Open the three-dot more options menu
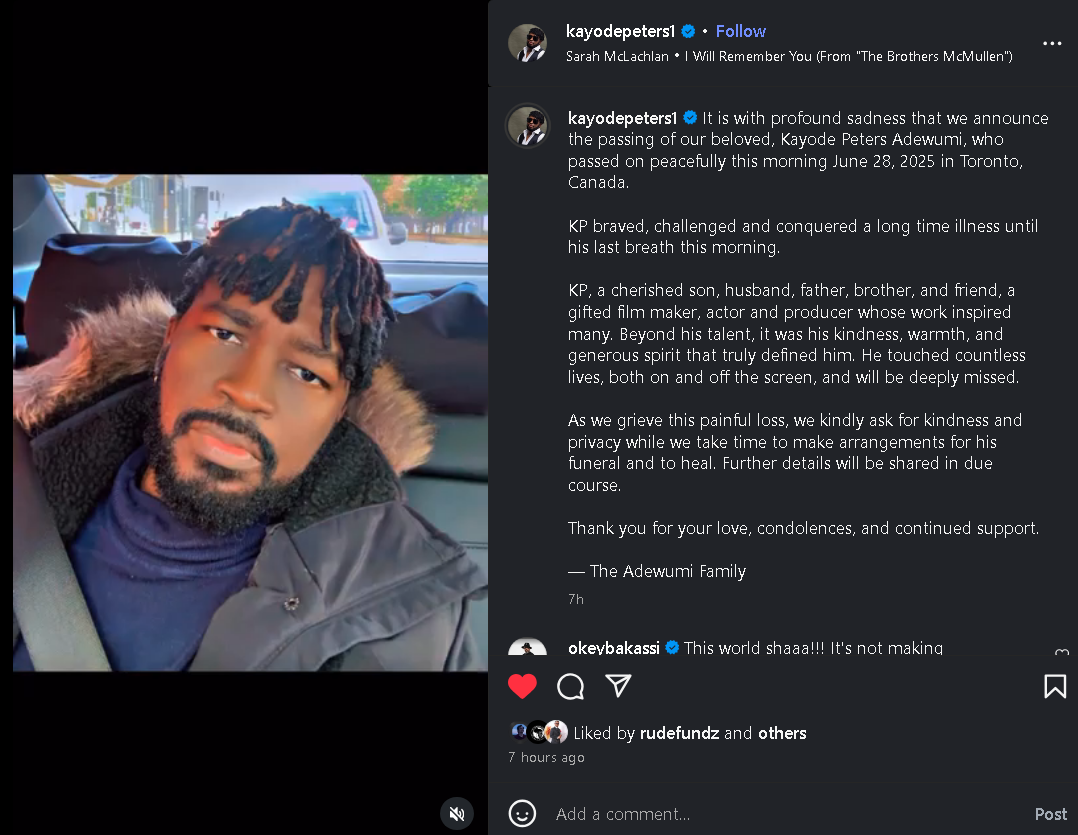Image resolution: width=1078 pixels, height=835 pixels. [1052, 44]
